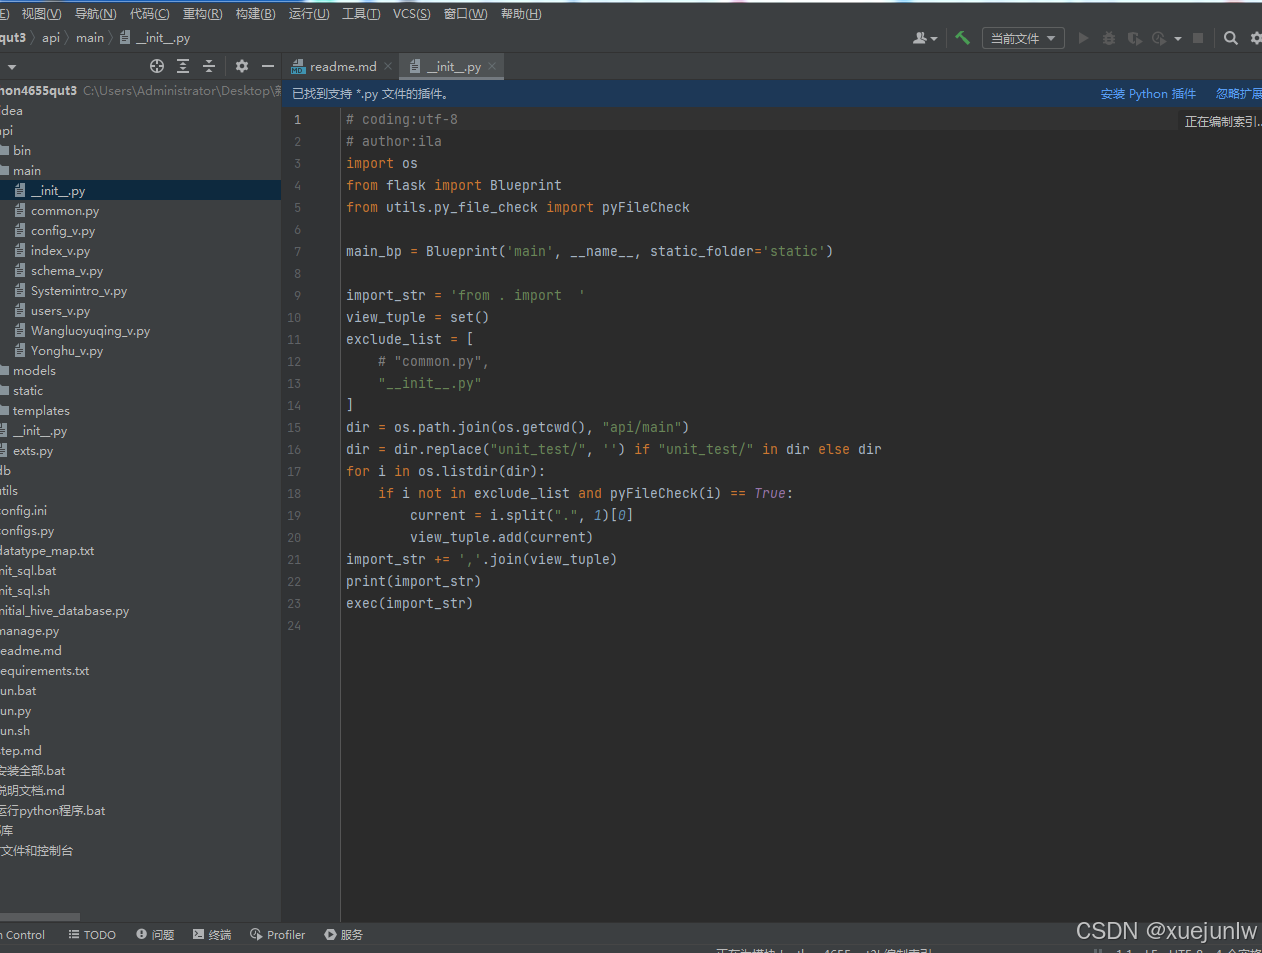This screenshot has height=953, width=1262.
Task: Click the api breadcrumb in navigation bar
Action: (51, 38)
